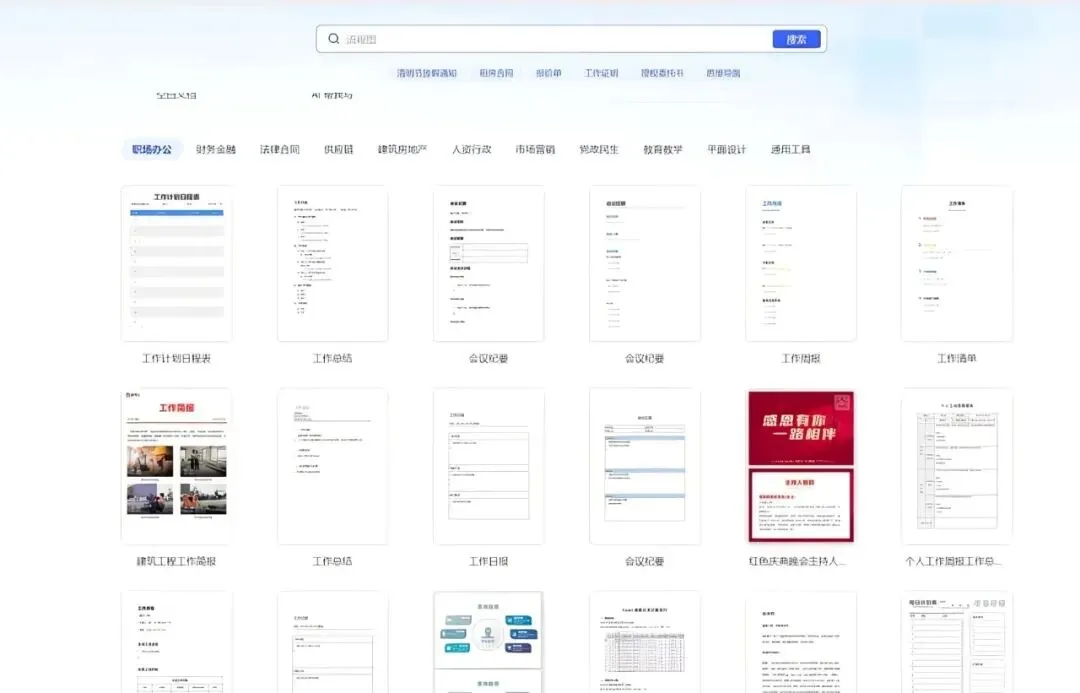
Task: Open the 思维导图 suggested search link
Action: point(723,73)
